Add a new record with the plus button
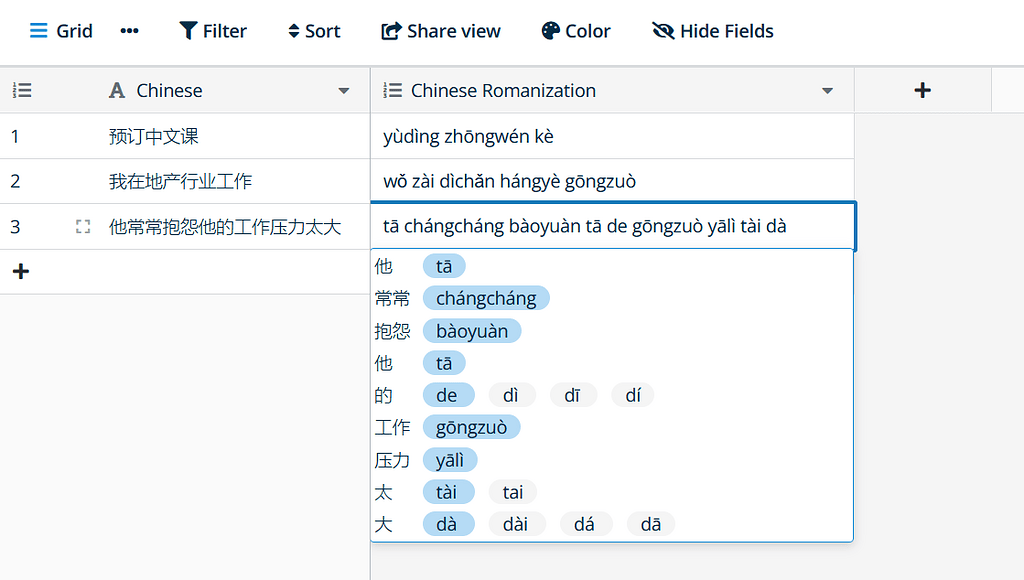The width and height of the screenshot is (1024, 580). click(x=21, y=271)
